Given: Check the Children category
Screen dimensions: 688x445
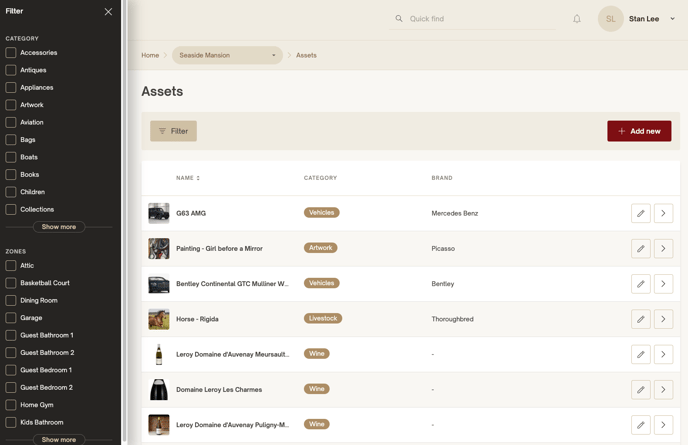Looking at the screenshot, I should (x=11, y=192).
